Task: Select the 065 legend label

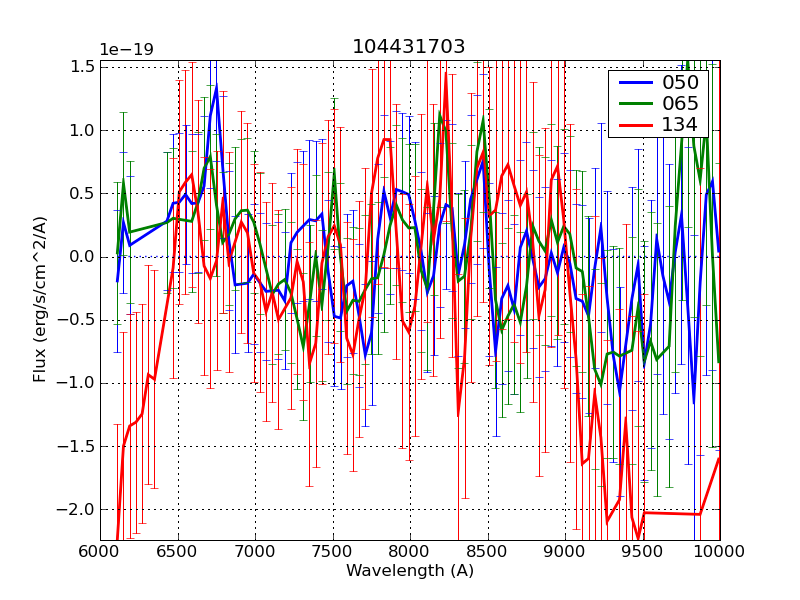Action: (680, 104)
